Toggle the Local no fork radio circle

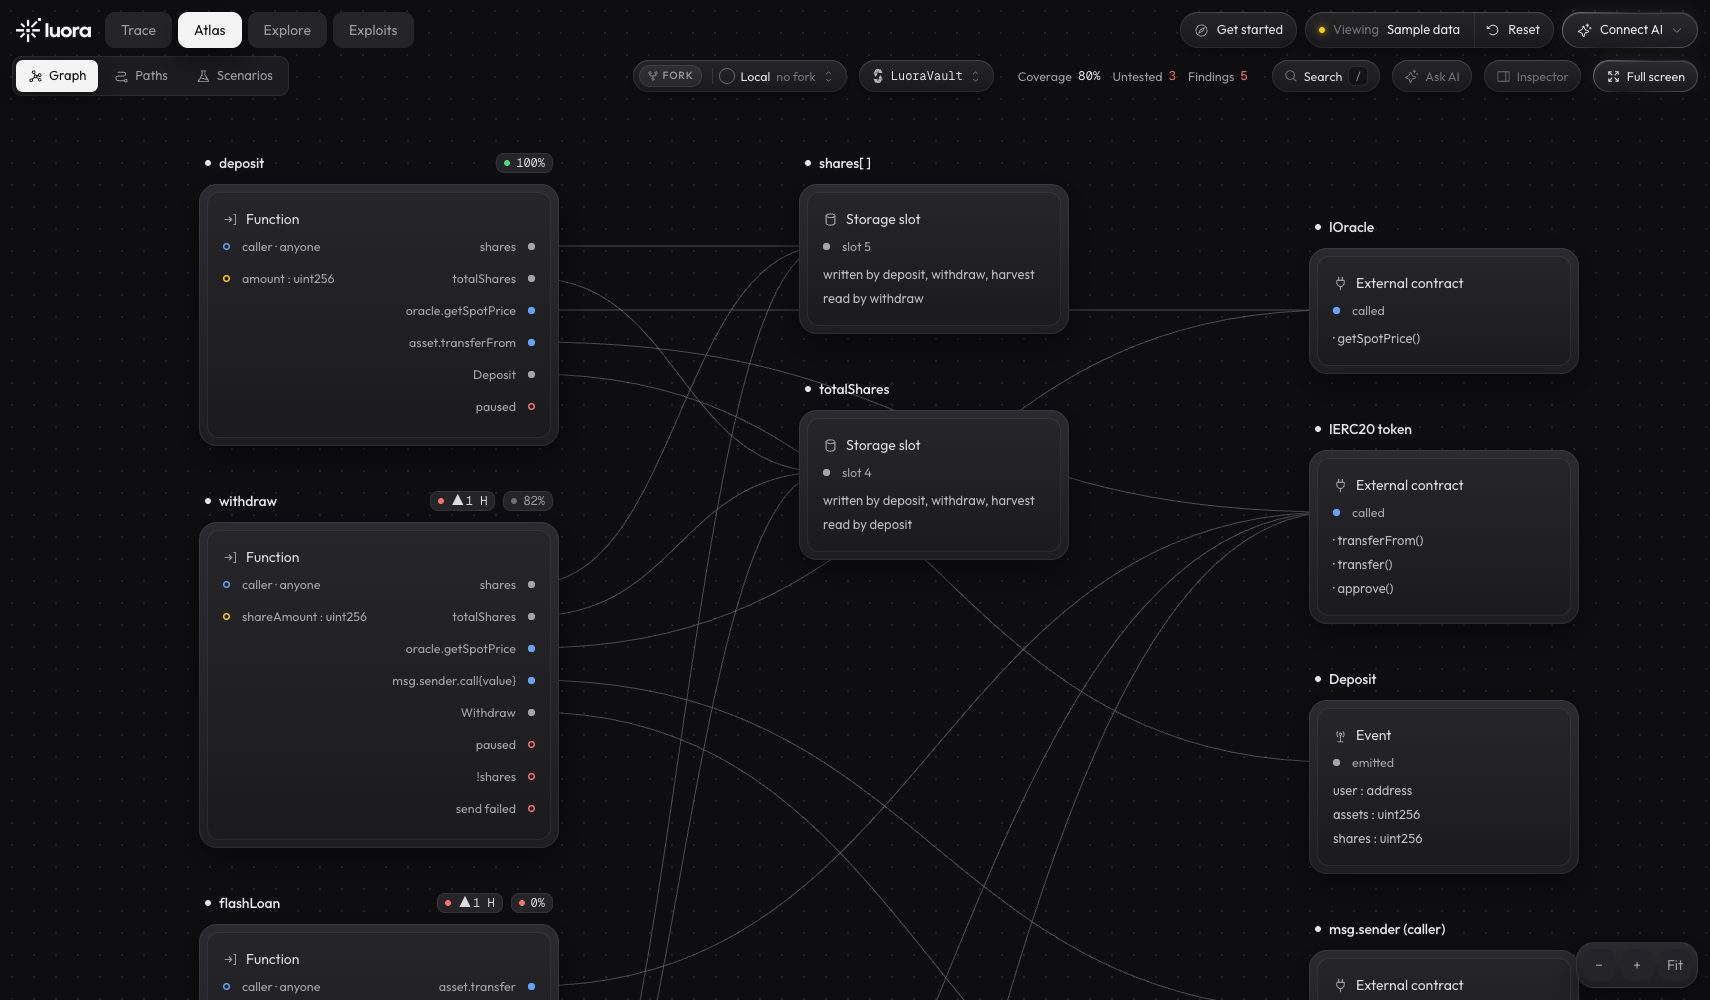tap(727, 76)
